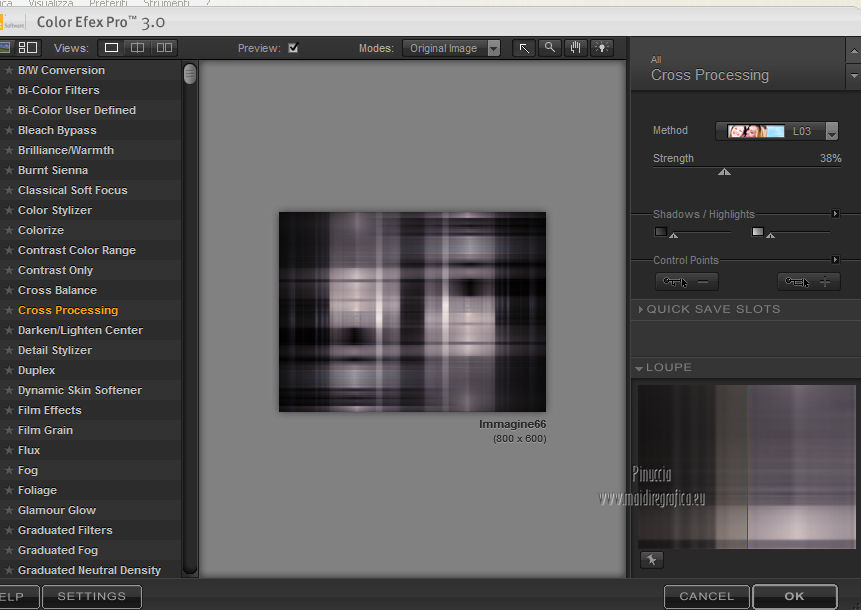Select the Film Effects filter
861x610 pixels.
49,410
